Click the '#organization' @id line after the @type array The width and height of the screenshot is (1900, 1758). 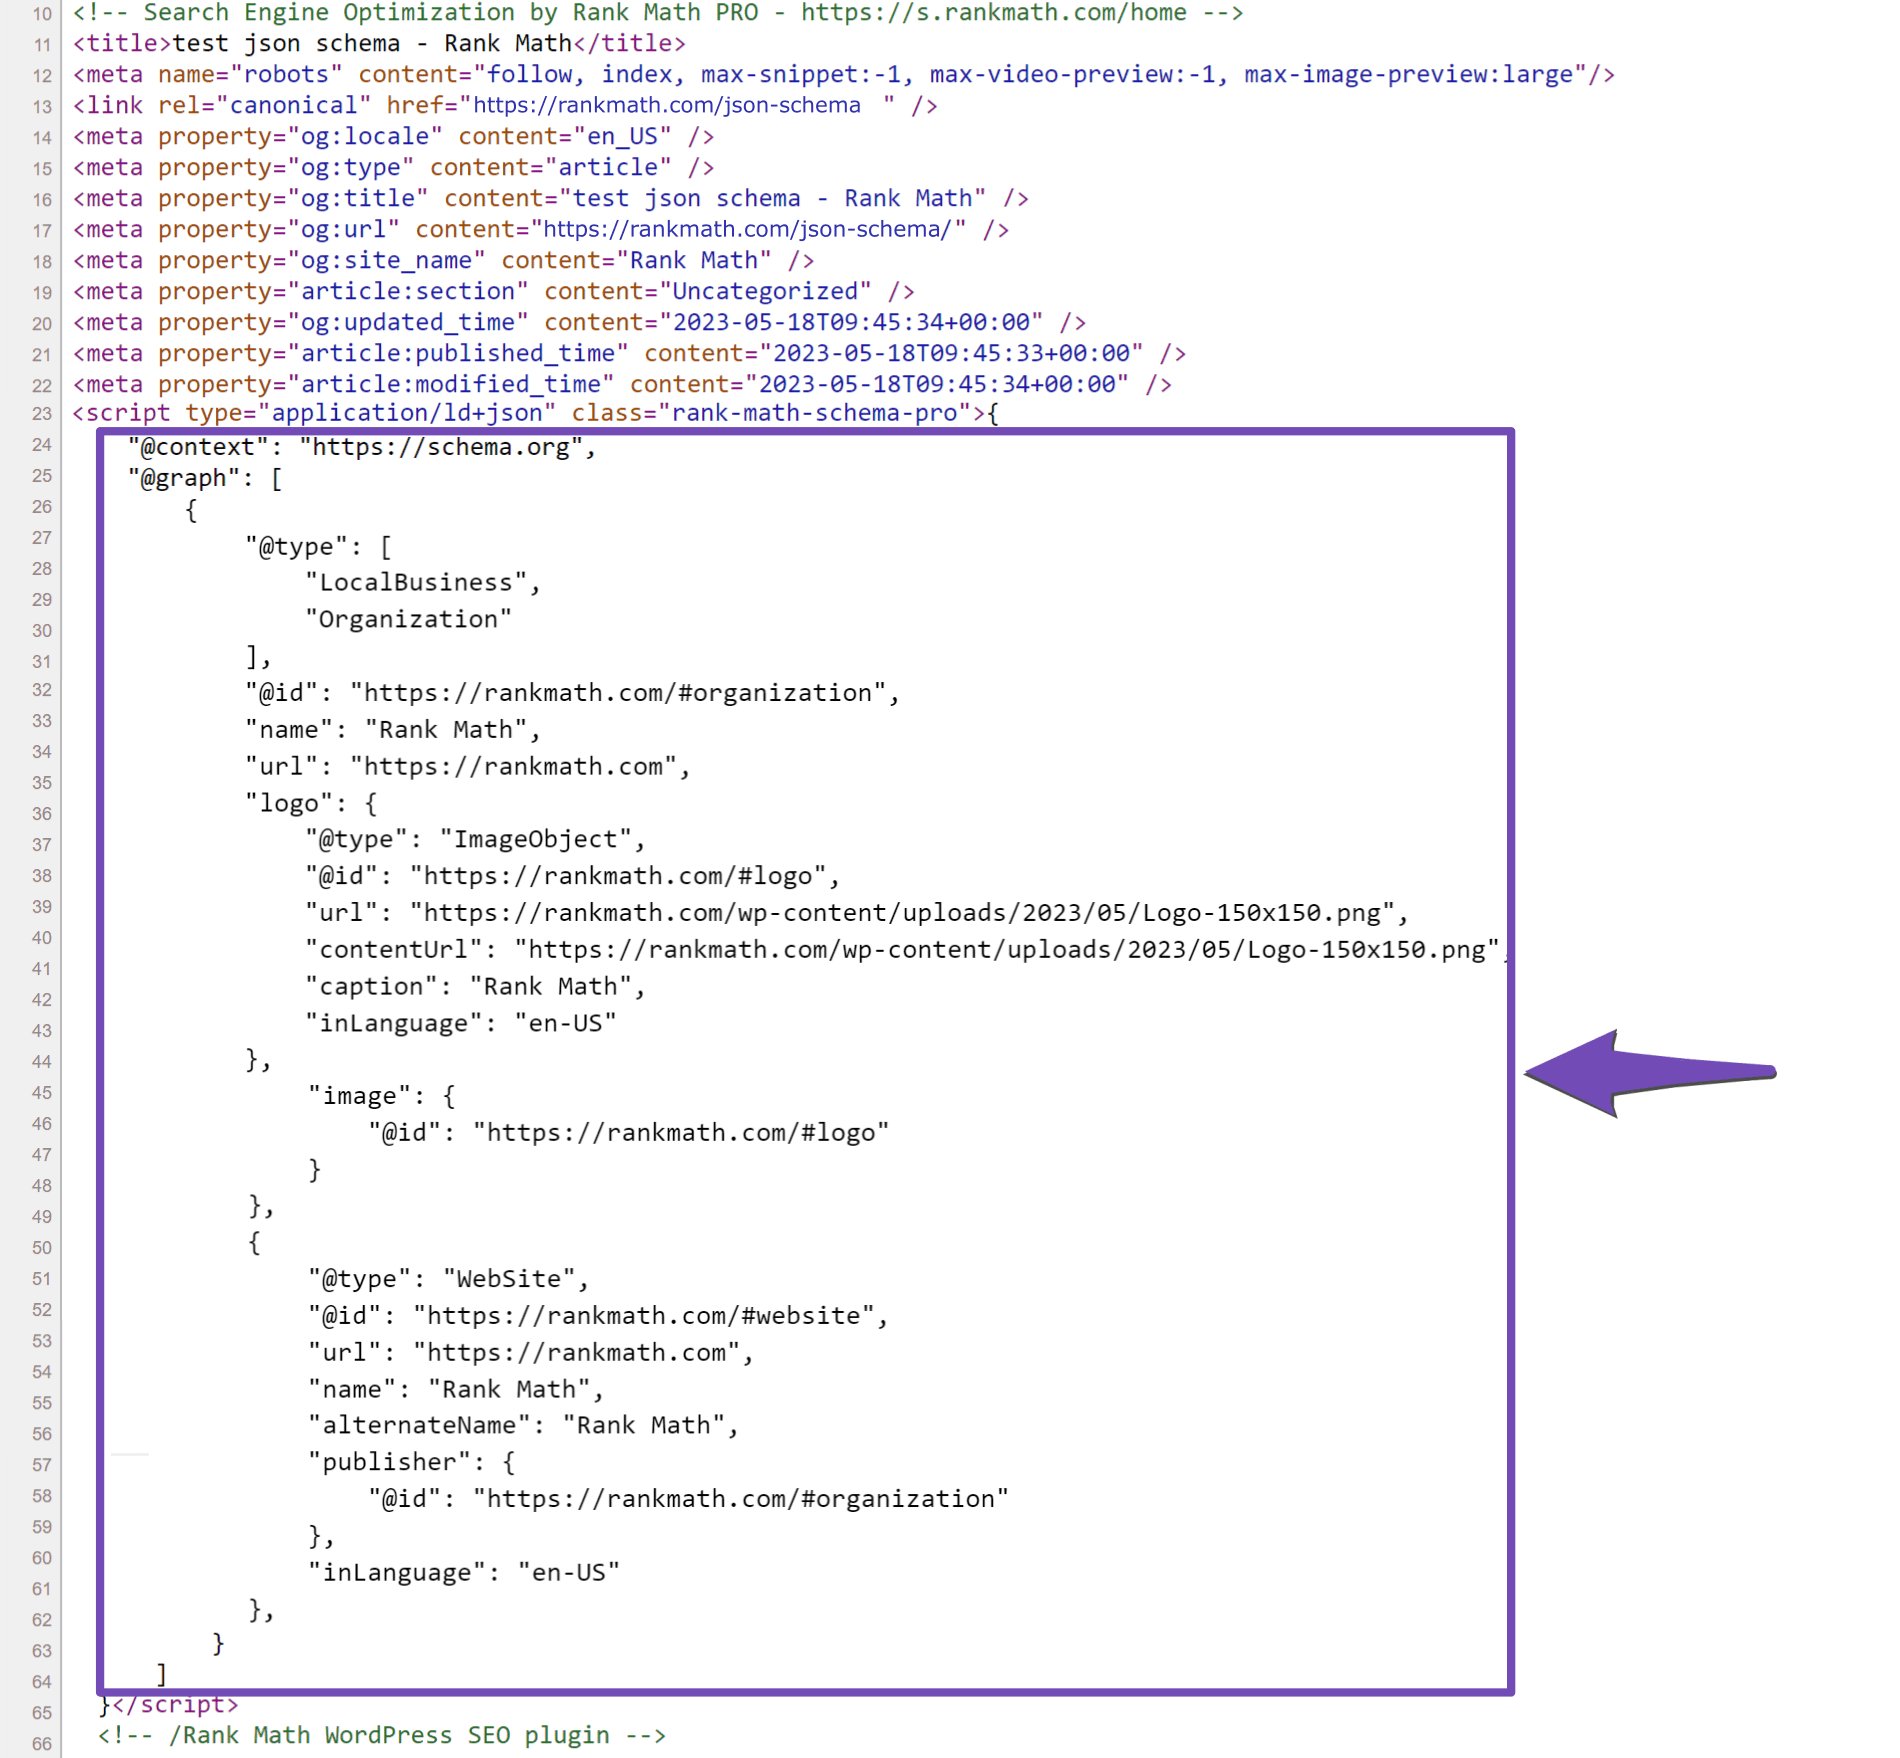573,693
